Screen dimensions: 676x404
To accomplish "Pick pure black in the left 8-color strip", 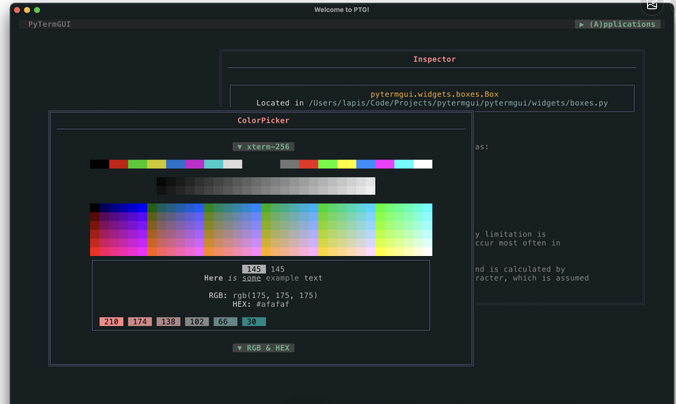I will [x=99, y=164].
